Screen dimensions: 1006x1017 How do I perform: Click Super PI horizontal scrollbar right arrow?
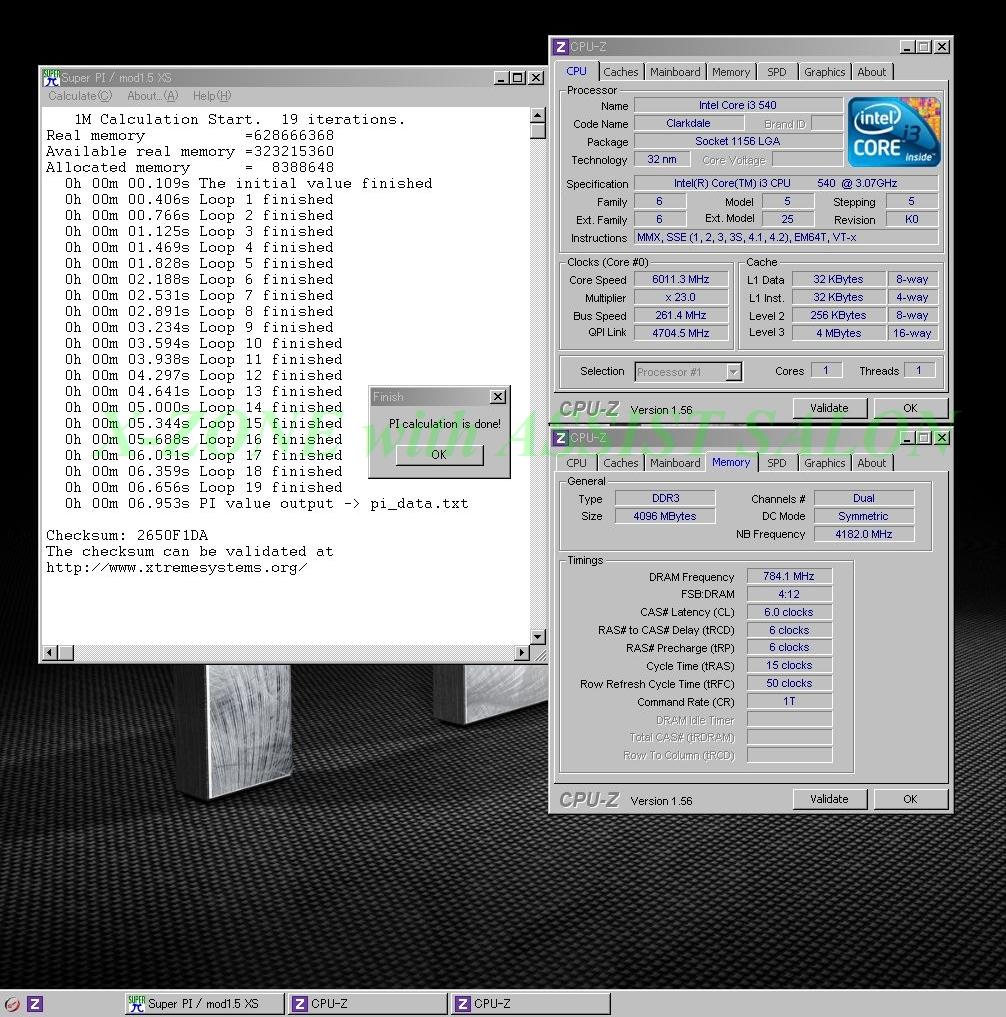pos(522,652)
